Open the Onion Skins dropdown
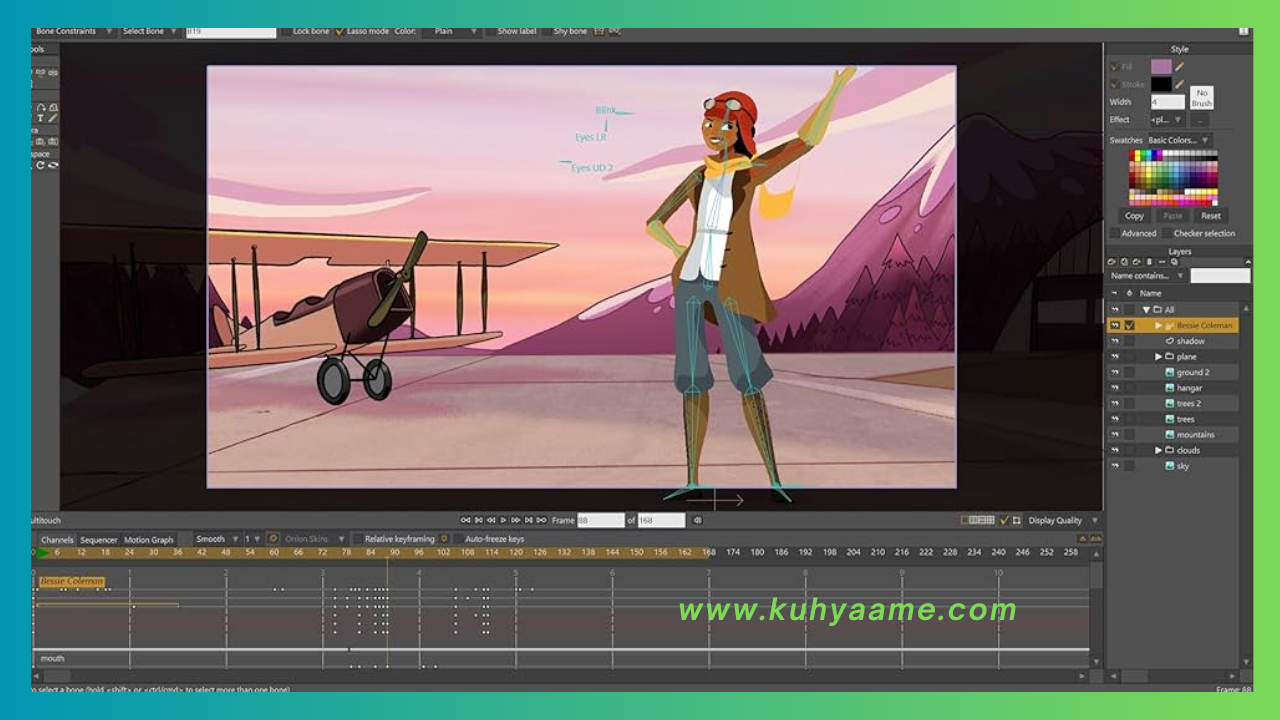 coord(315,539)
